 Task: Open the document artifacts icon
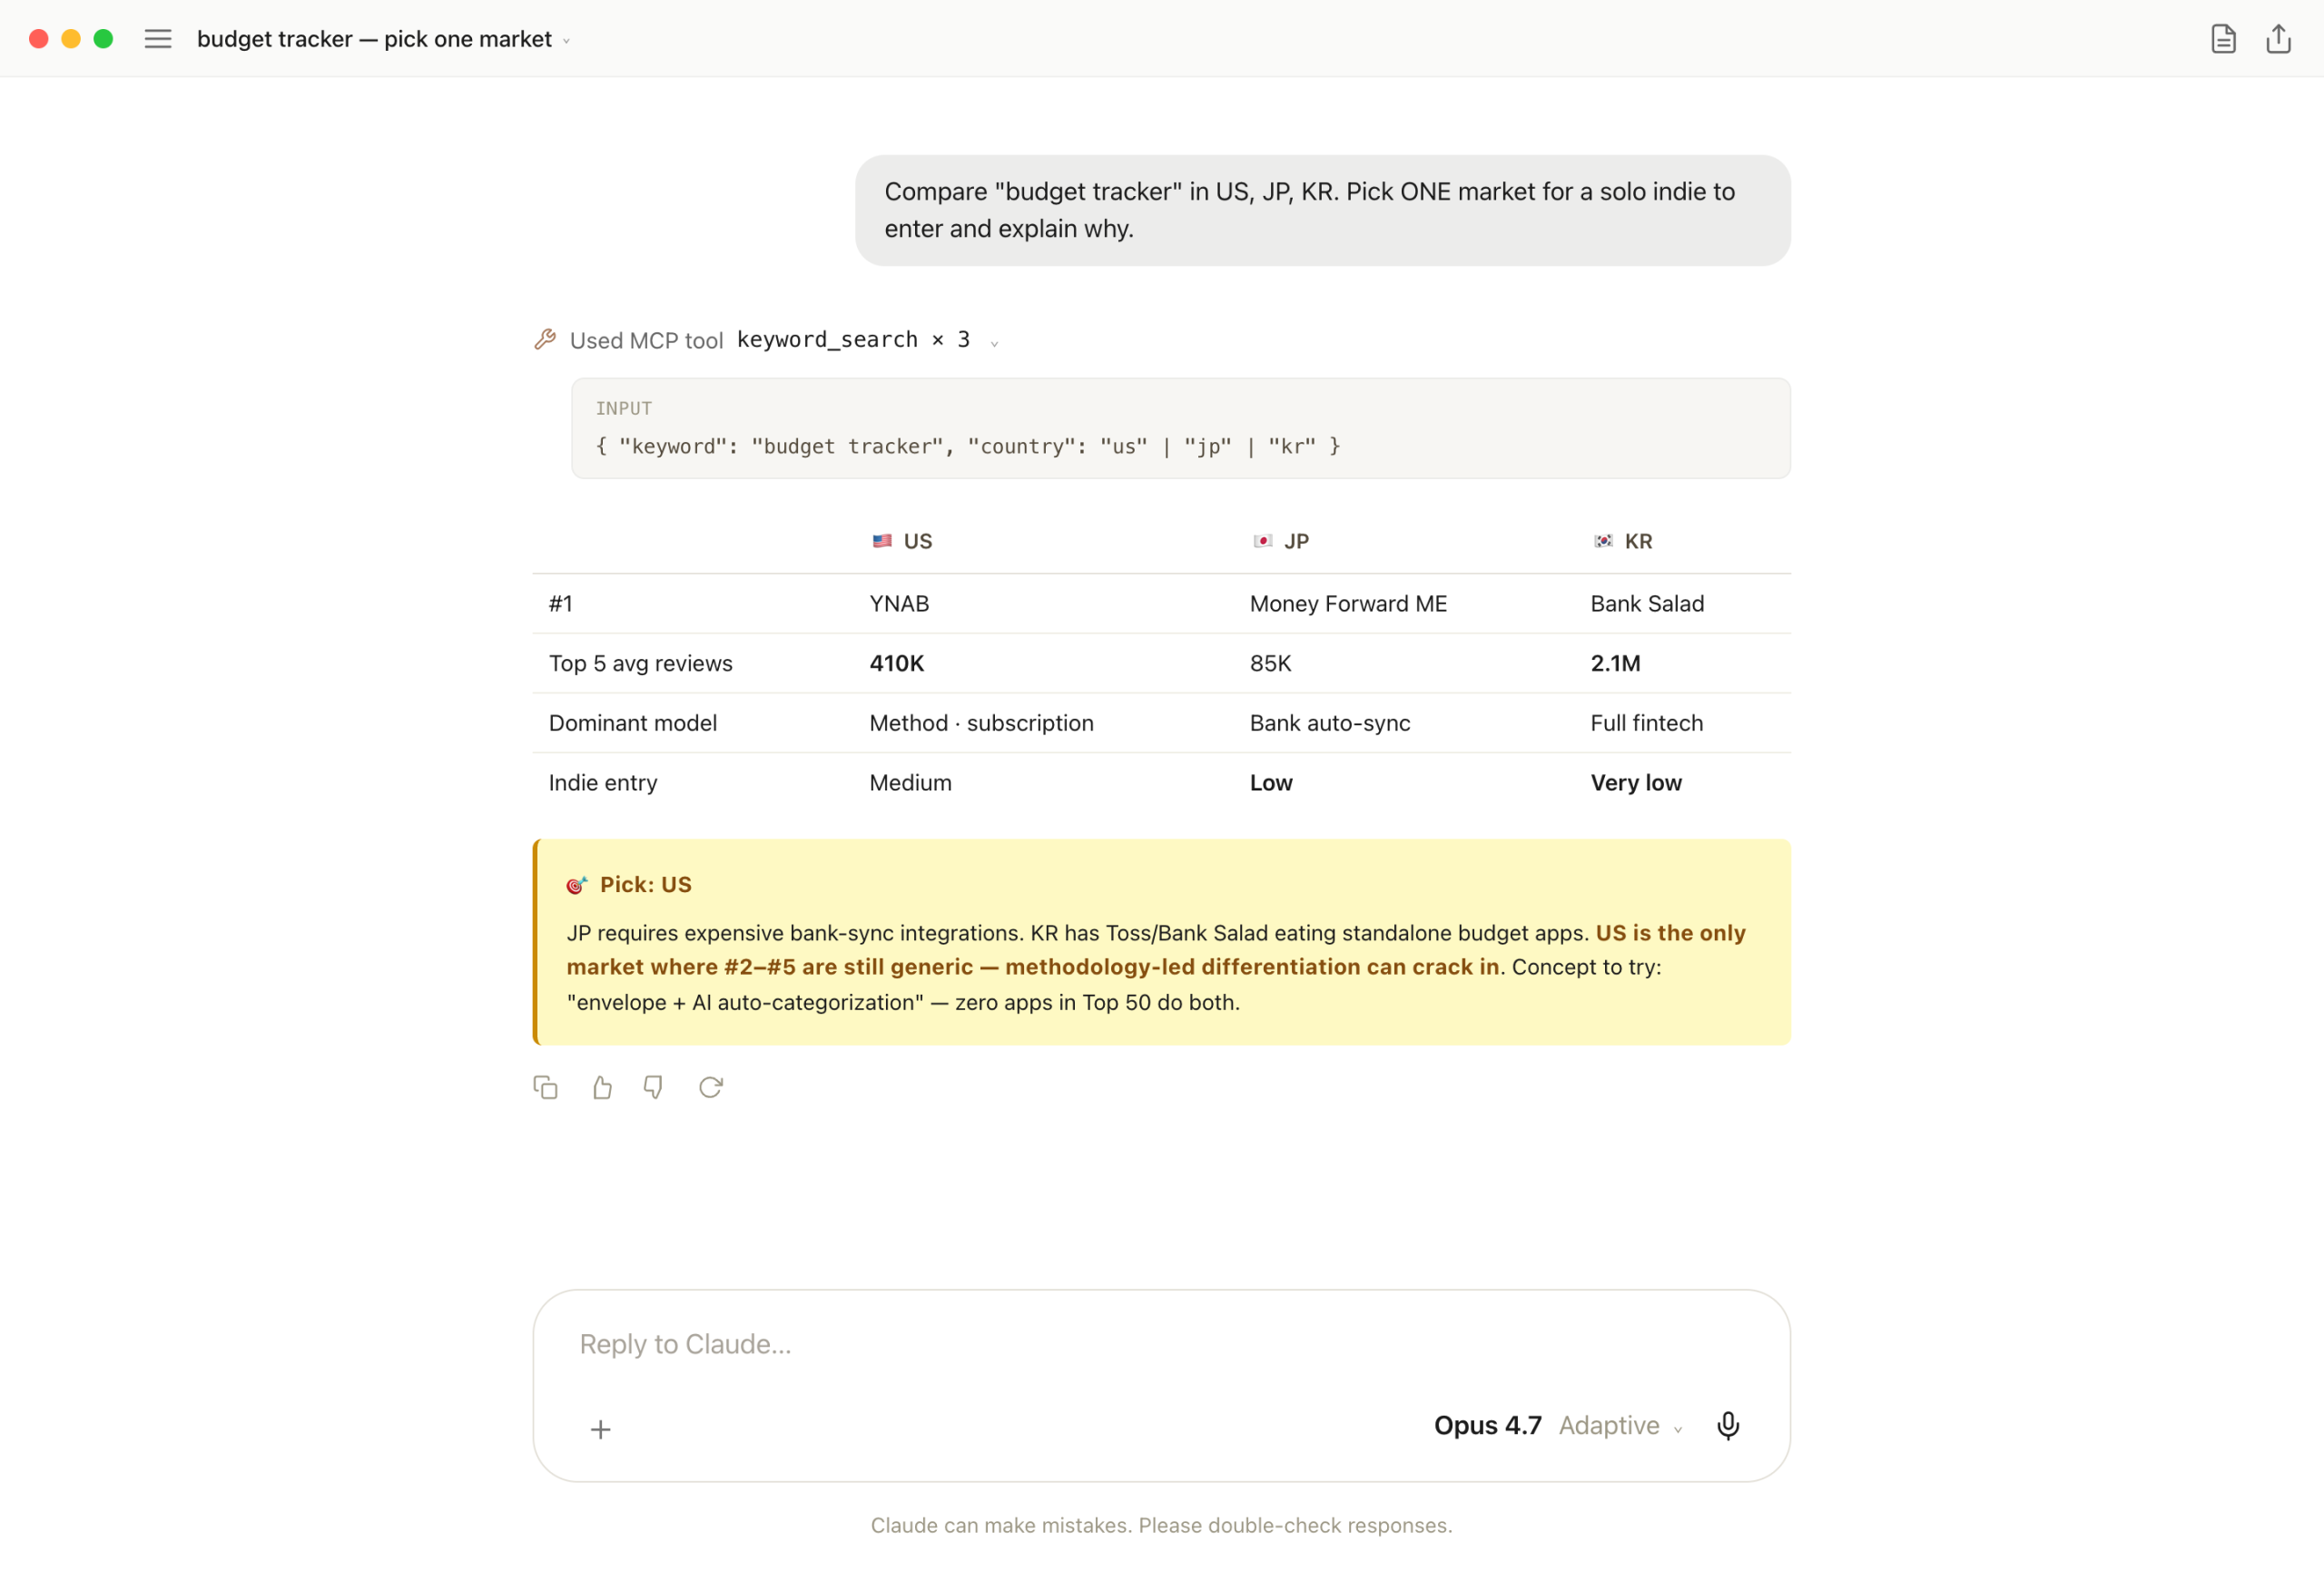(2223, 39)
